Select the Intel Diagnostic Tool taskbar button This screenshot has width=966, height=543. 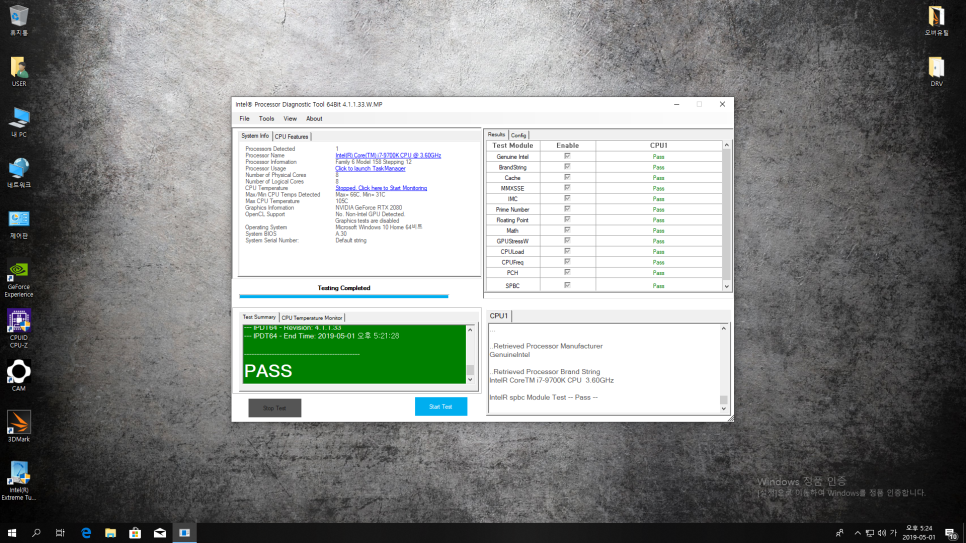(x=184, y=533)
